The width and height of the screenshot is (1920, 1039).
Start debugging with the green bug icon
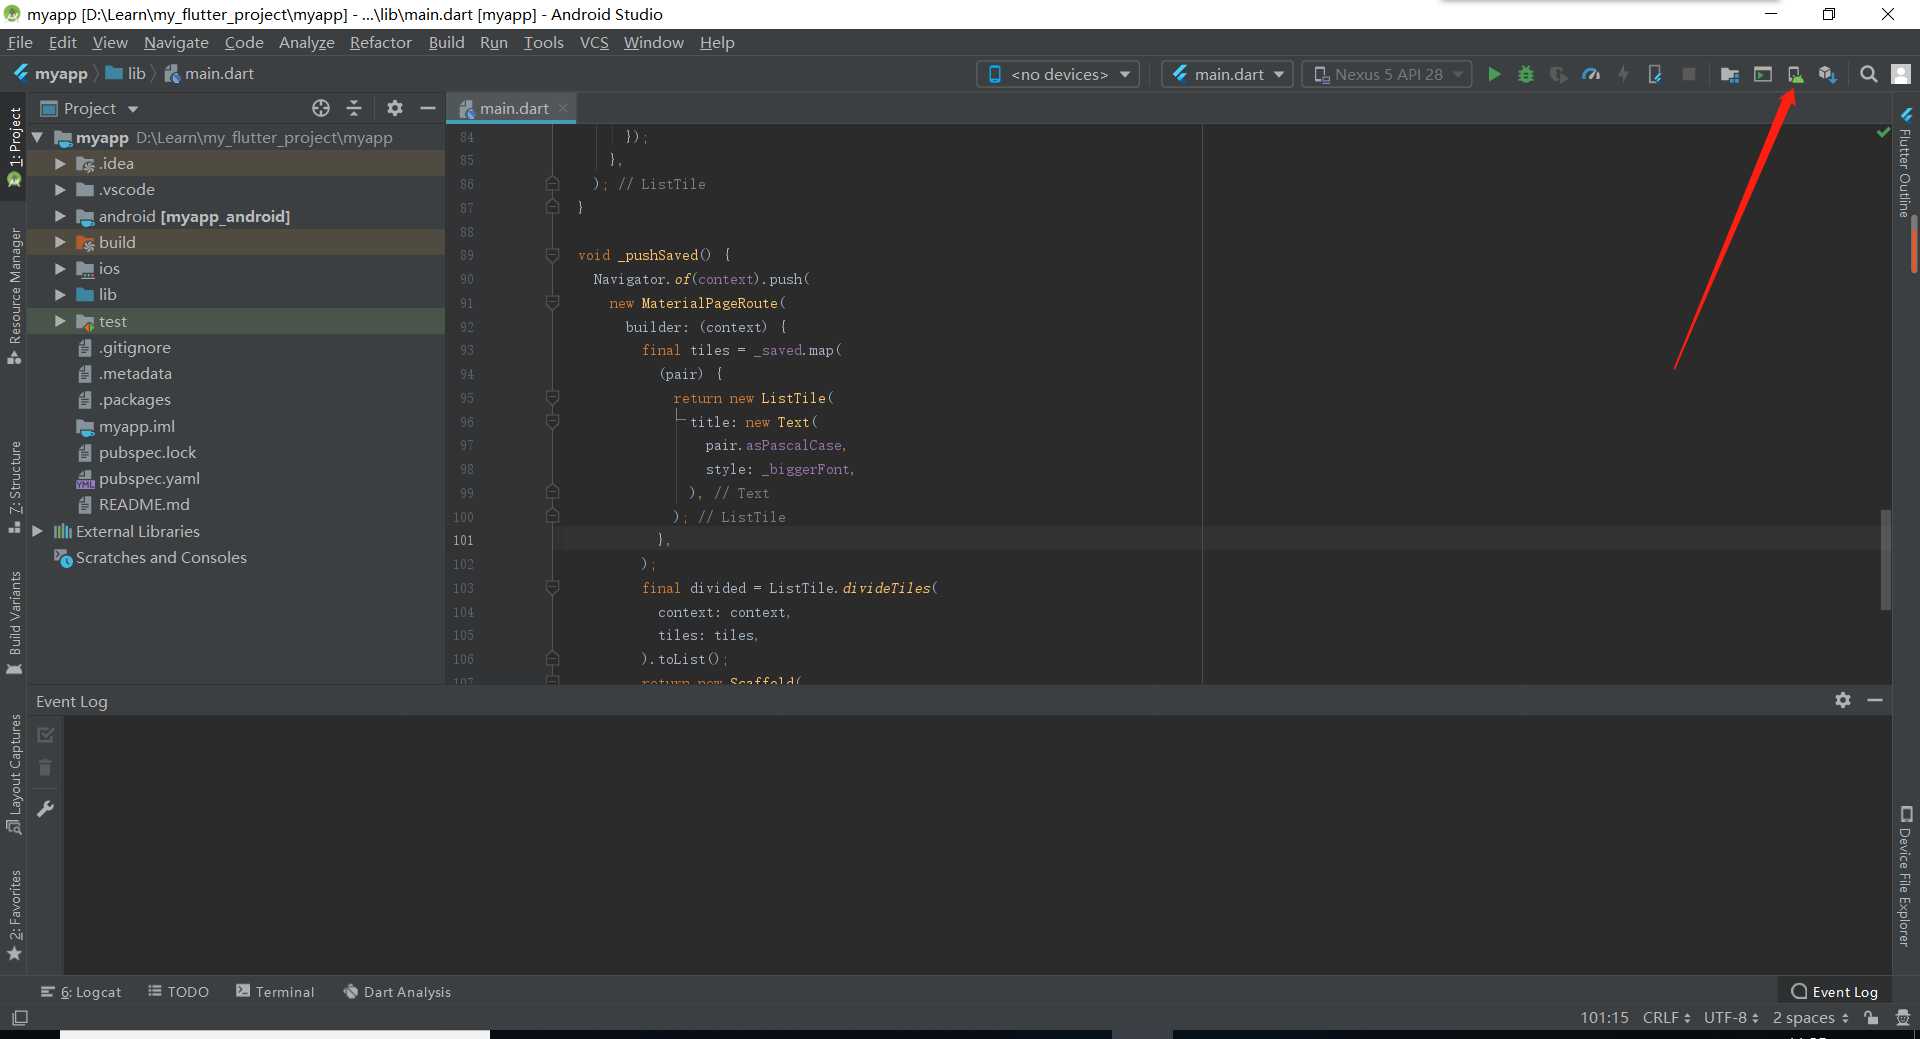click(1526, 74)
